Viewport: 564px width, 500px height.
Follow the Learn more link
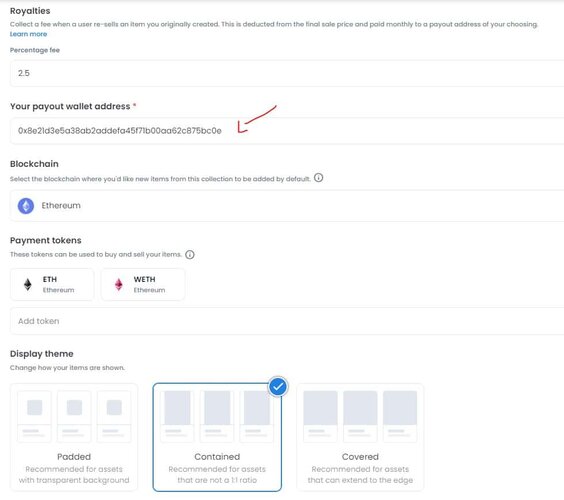click(x=28, y=34)
